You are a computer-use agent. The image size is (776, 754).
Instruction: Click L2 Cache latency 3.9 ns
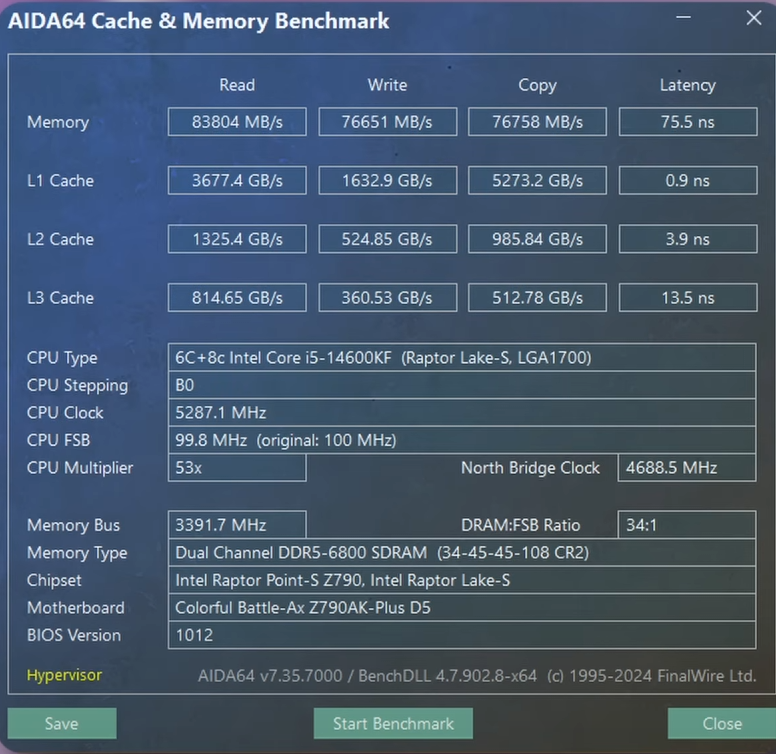click(688, 239)
